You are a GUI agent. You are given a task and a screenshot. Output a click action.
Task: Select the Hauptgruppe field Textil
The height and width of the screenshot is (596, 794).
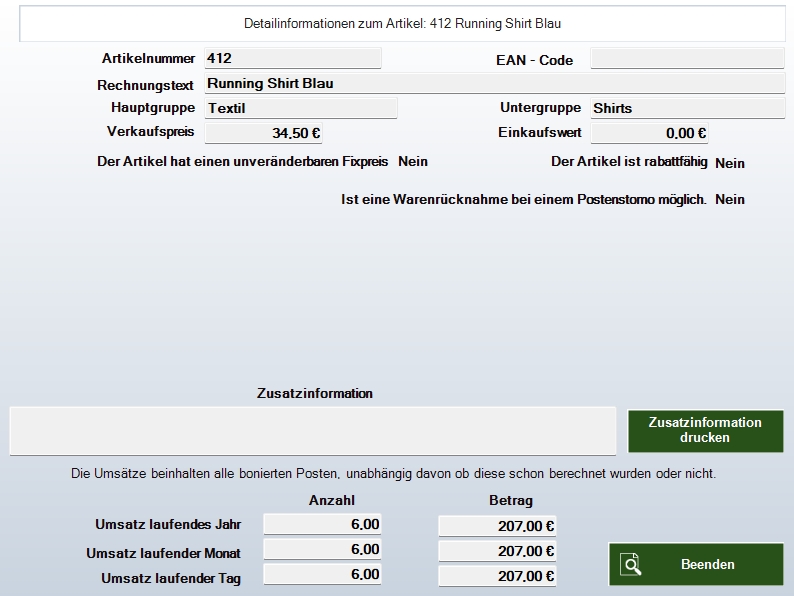[300, 108]
